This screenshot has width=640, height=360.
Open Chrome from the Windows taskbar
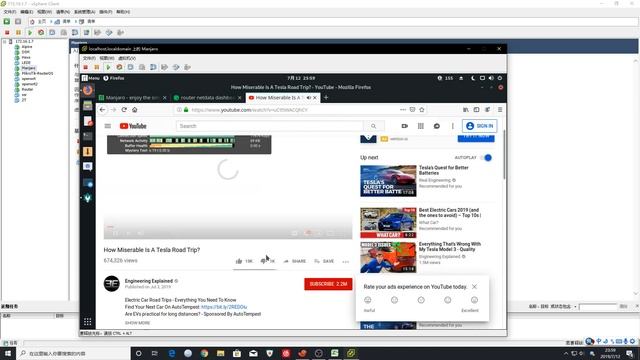click(x=204, y=353)
